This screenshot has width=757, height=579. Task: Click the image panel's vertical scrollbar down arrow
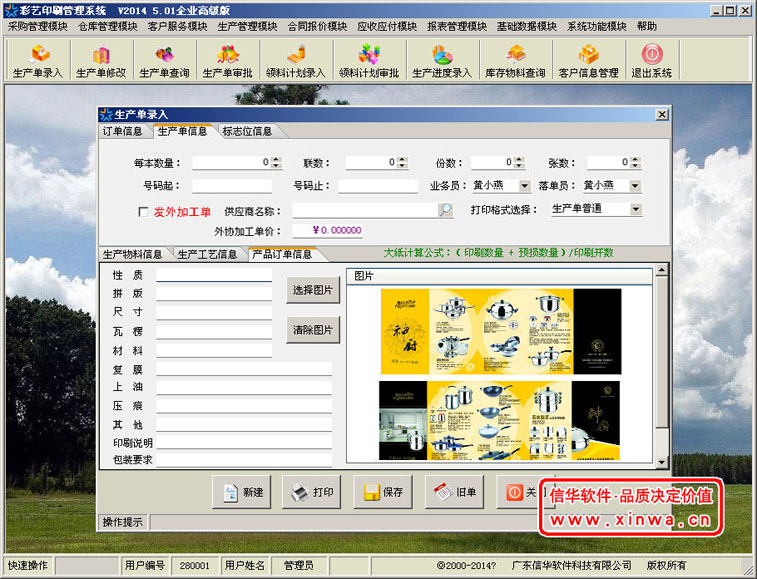661,463
